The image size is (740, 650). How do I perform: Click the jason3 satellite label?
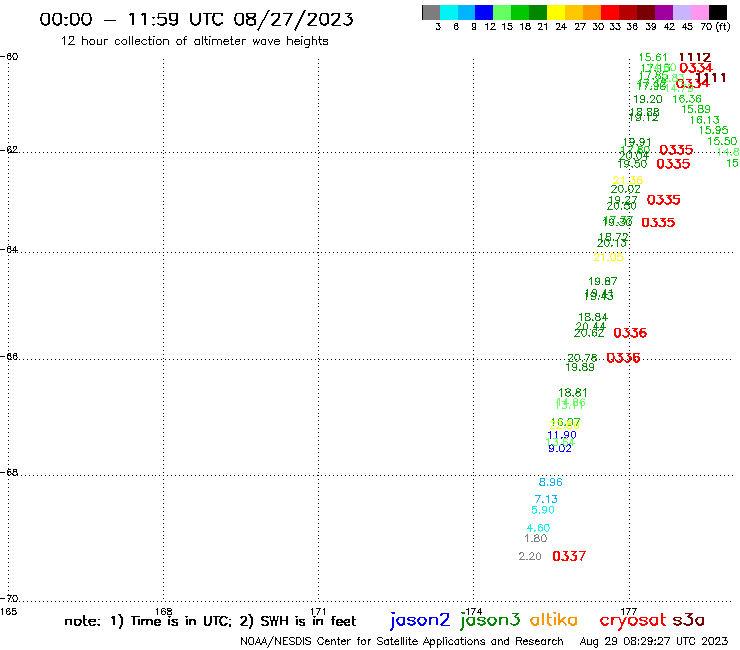[490, 620]
